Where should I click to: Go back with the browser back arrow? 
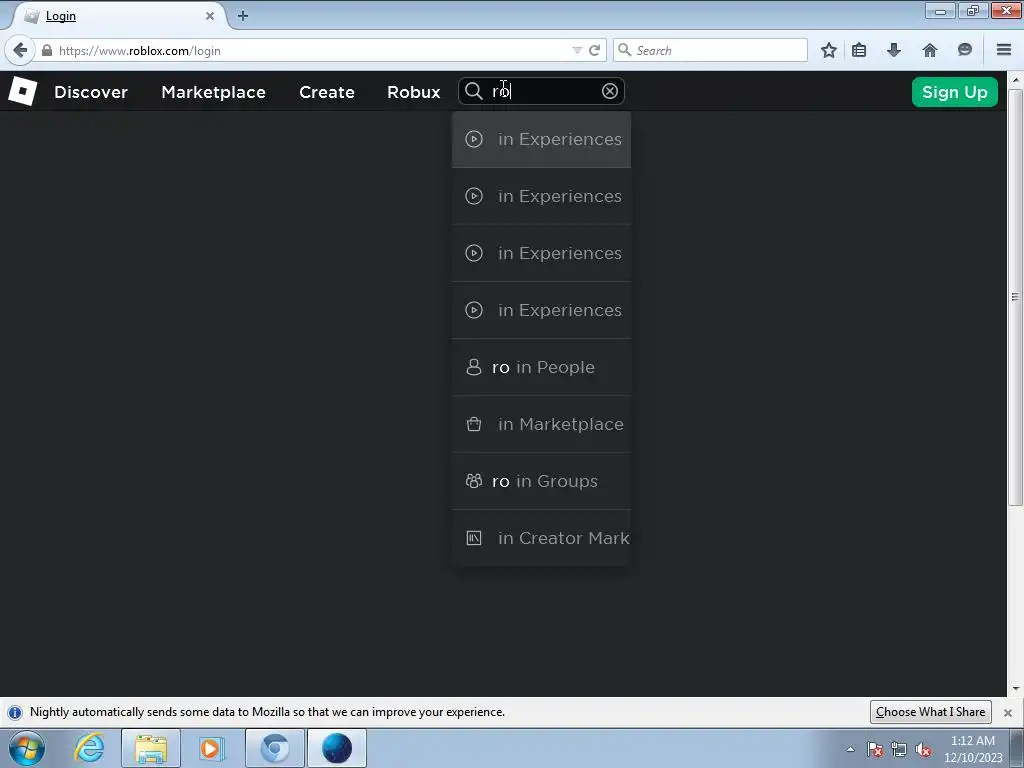click(x=20, y=50)
